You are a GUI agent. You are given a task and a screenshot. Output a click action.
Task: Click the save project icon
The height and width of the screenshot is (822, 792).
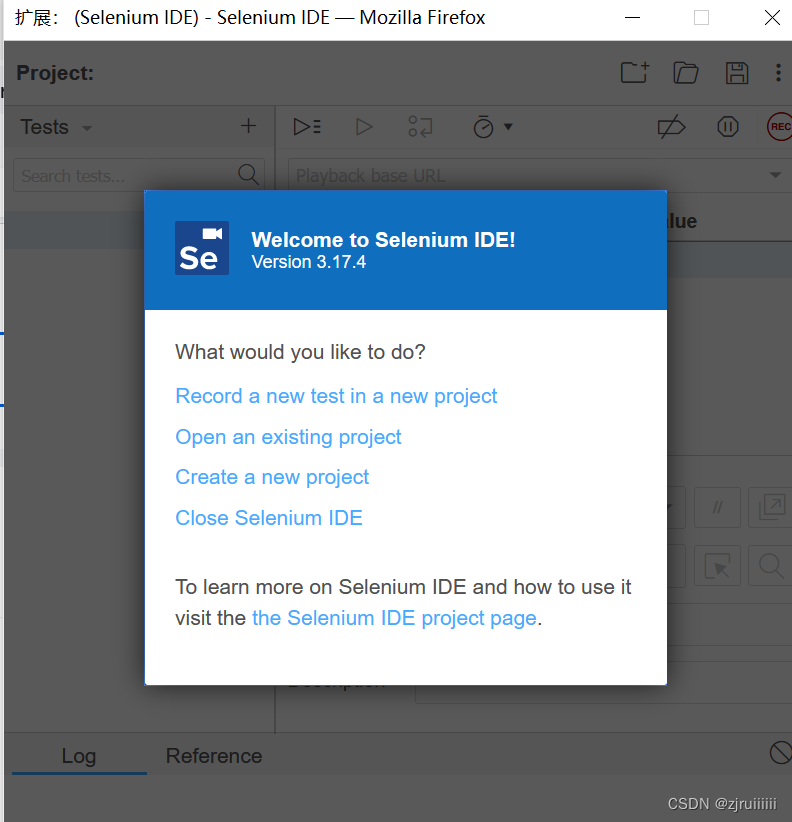coord(736,73)
